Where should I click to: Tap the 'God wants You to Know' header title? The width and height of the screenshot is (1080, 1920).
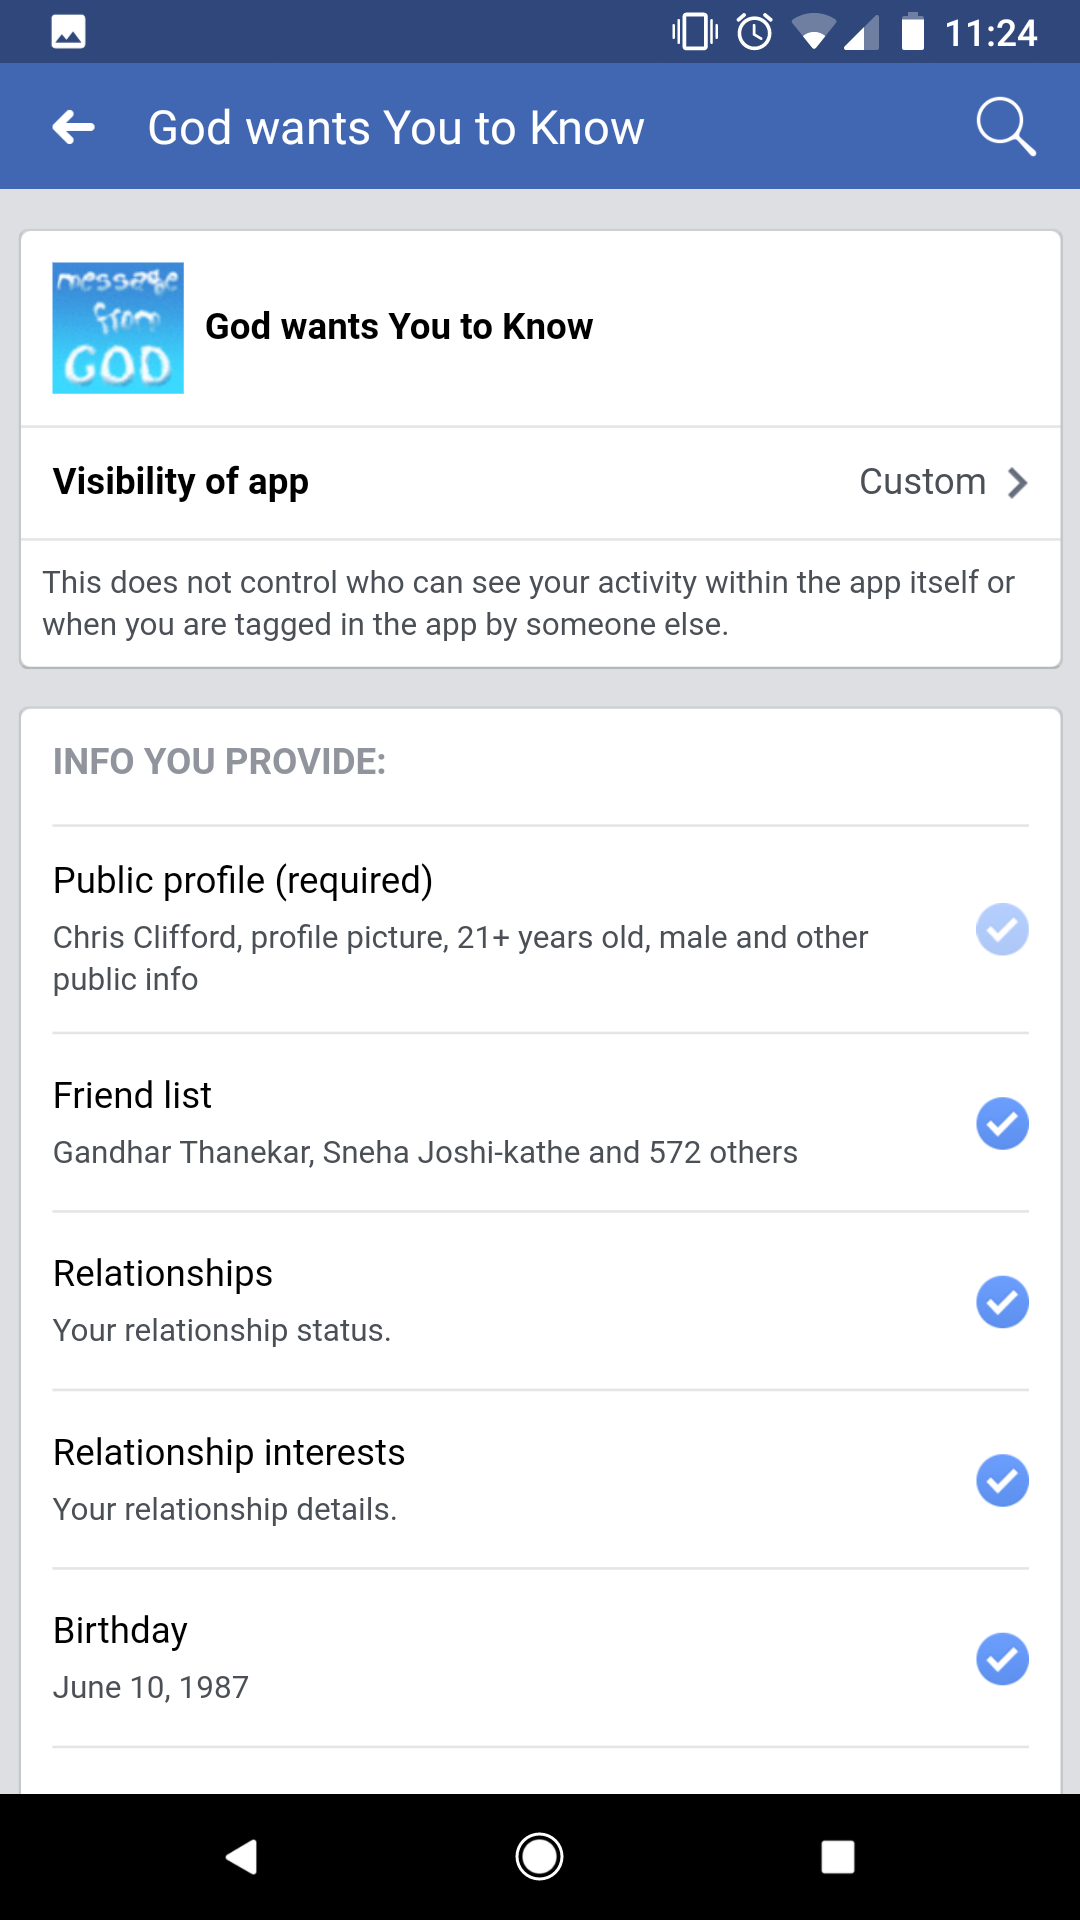coord(396,128)
